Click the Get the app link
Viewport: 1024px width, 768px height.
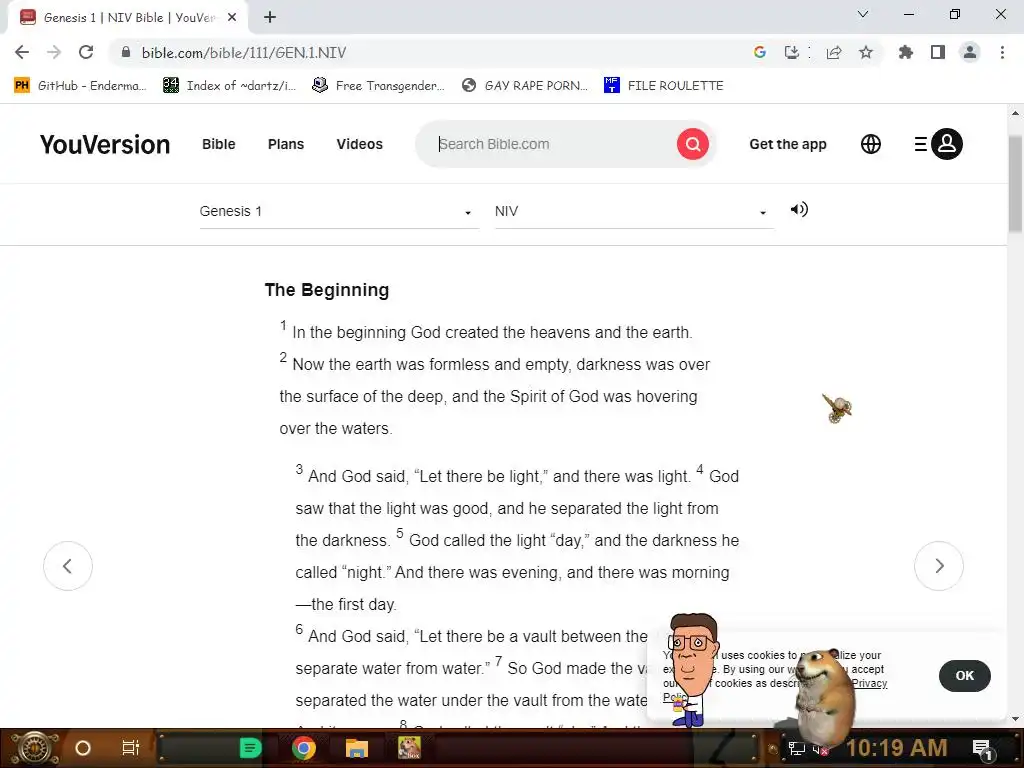788,144
